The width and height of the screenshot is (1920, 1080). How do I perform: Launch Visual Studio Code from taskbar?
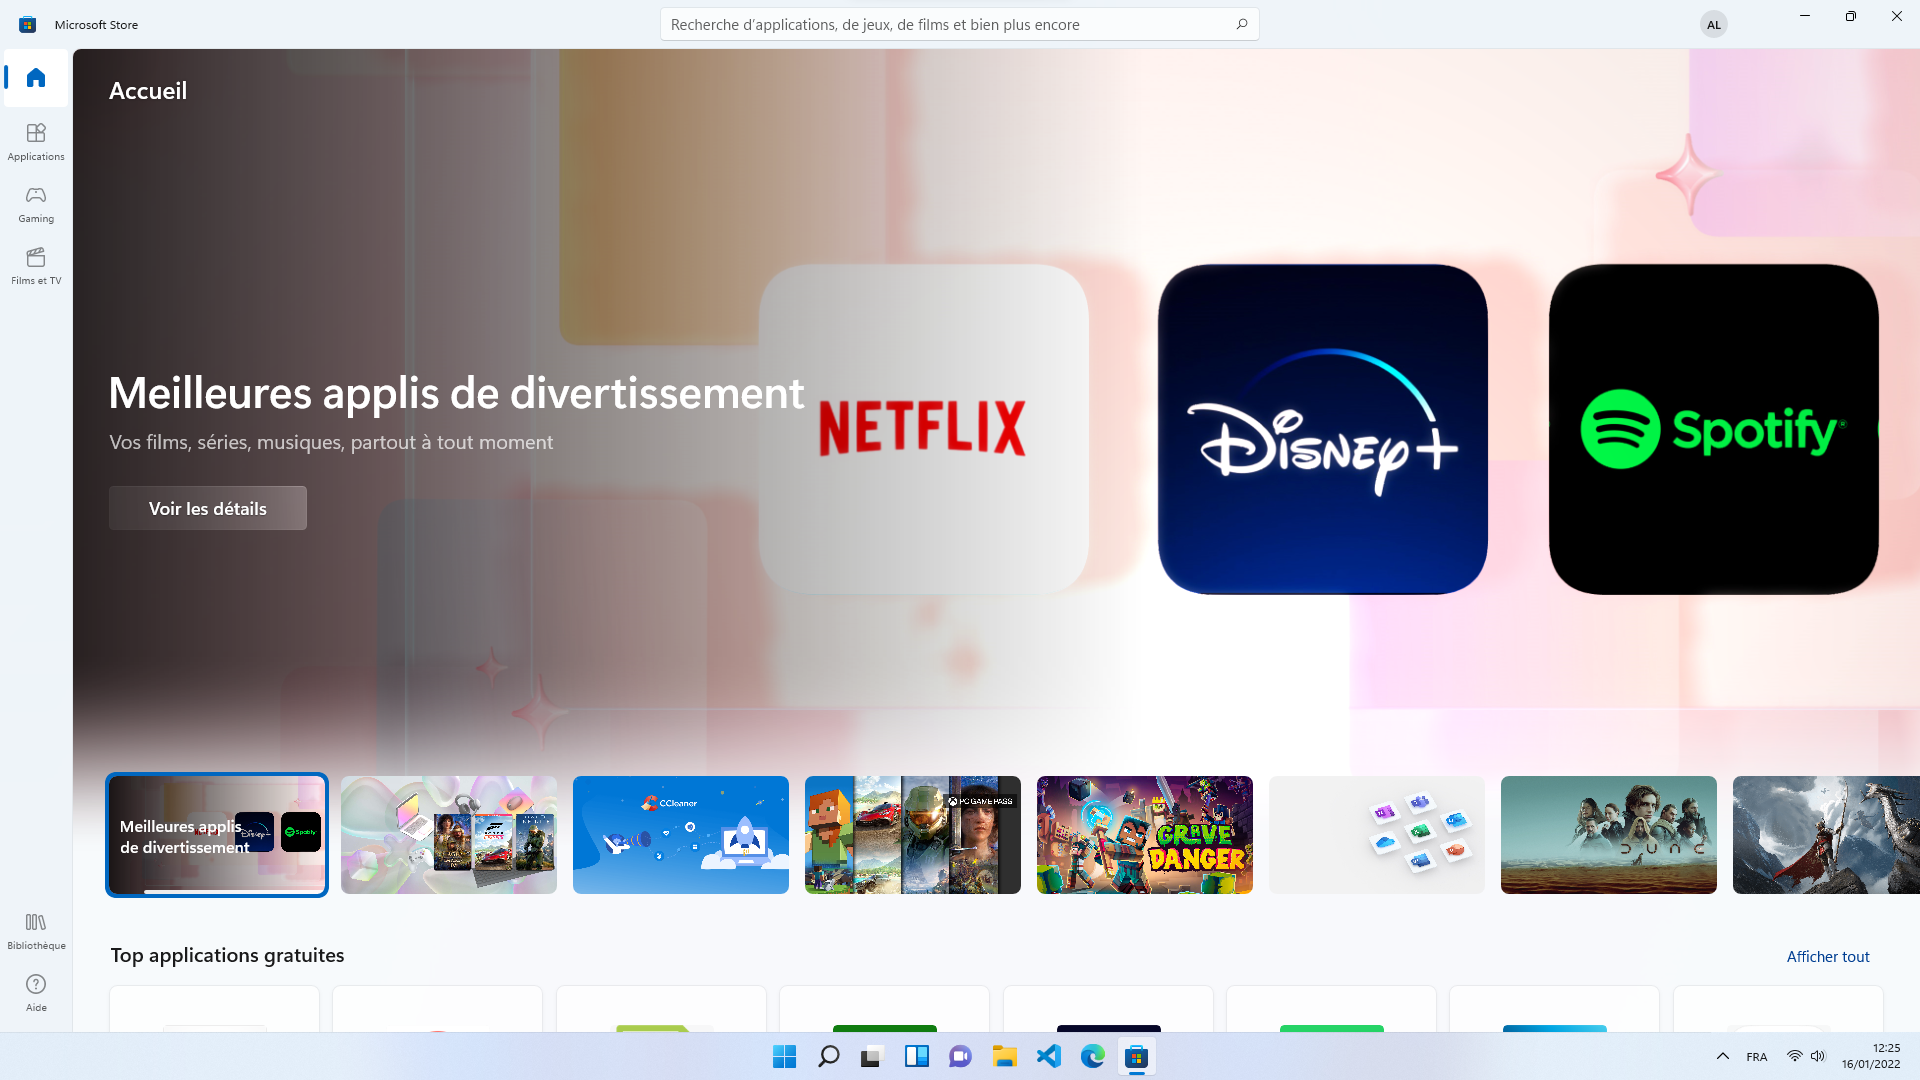pos(1048,1056)
